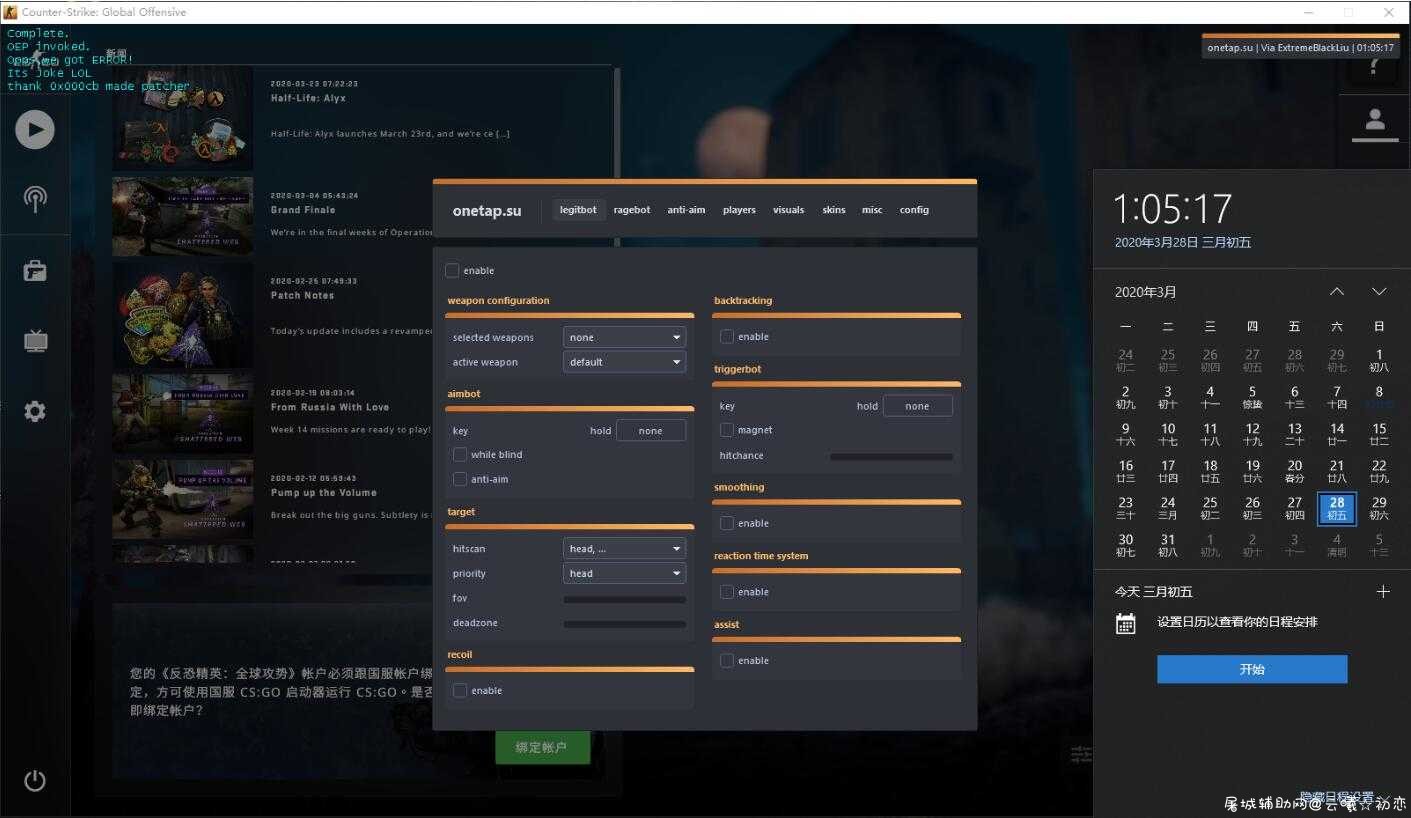Click the Play CS:GO sidebar icon
1411x818 pixels.
[x=35, y=129]
